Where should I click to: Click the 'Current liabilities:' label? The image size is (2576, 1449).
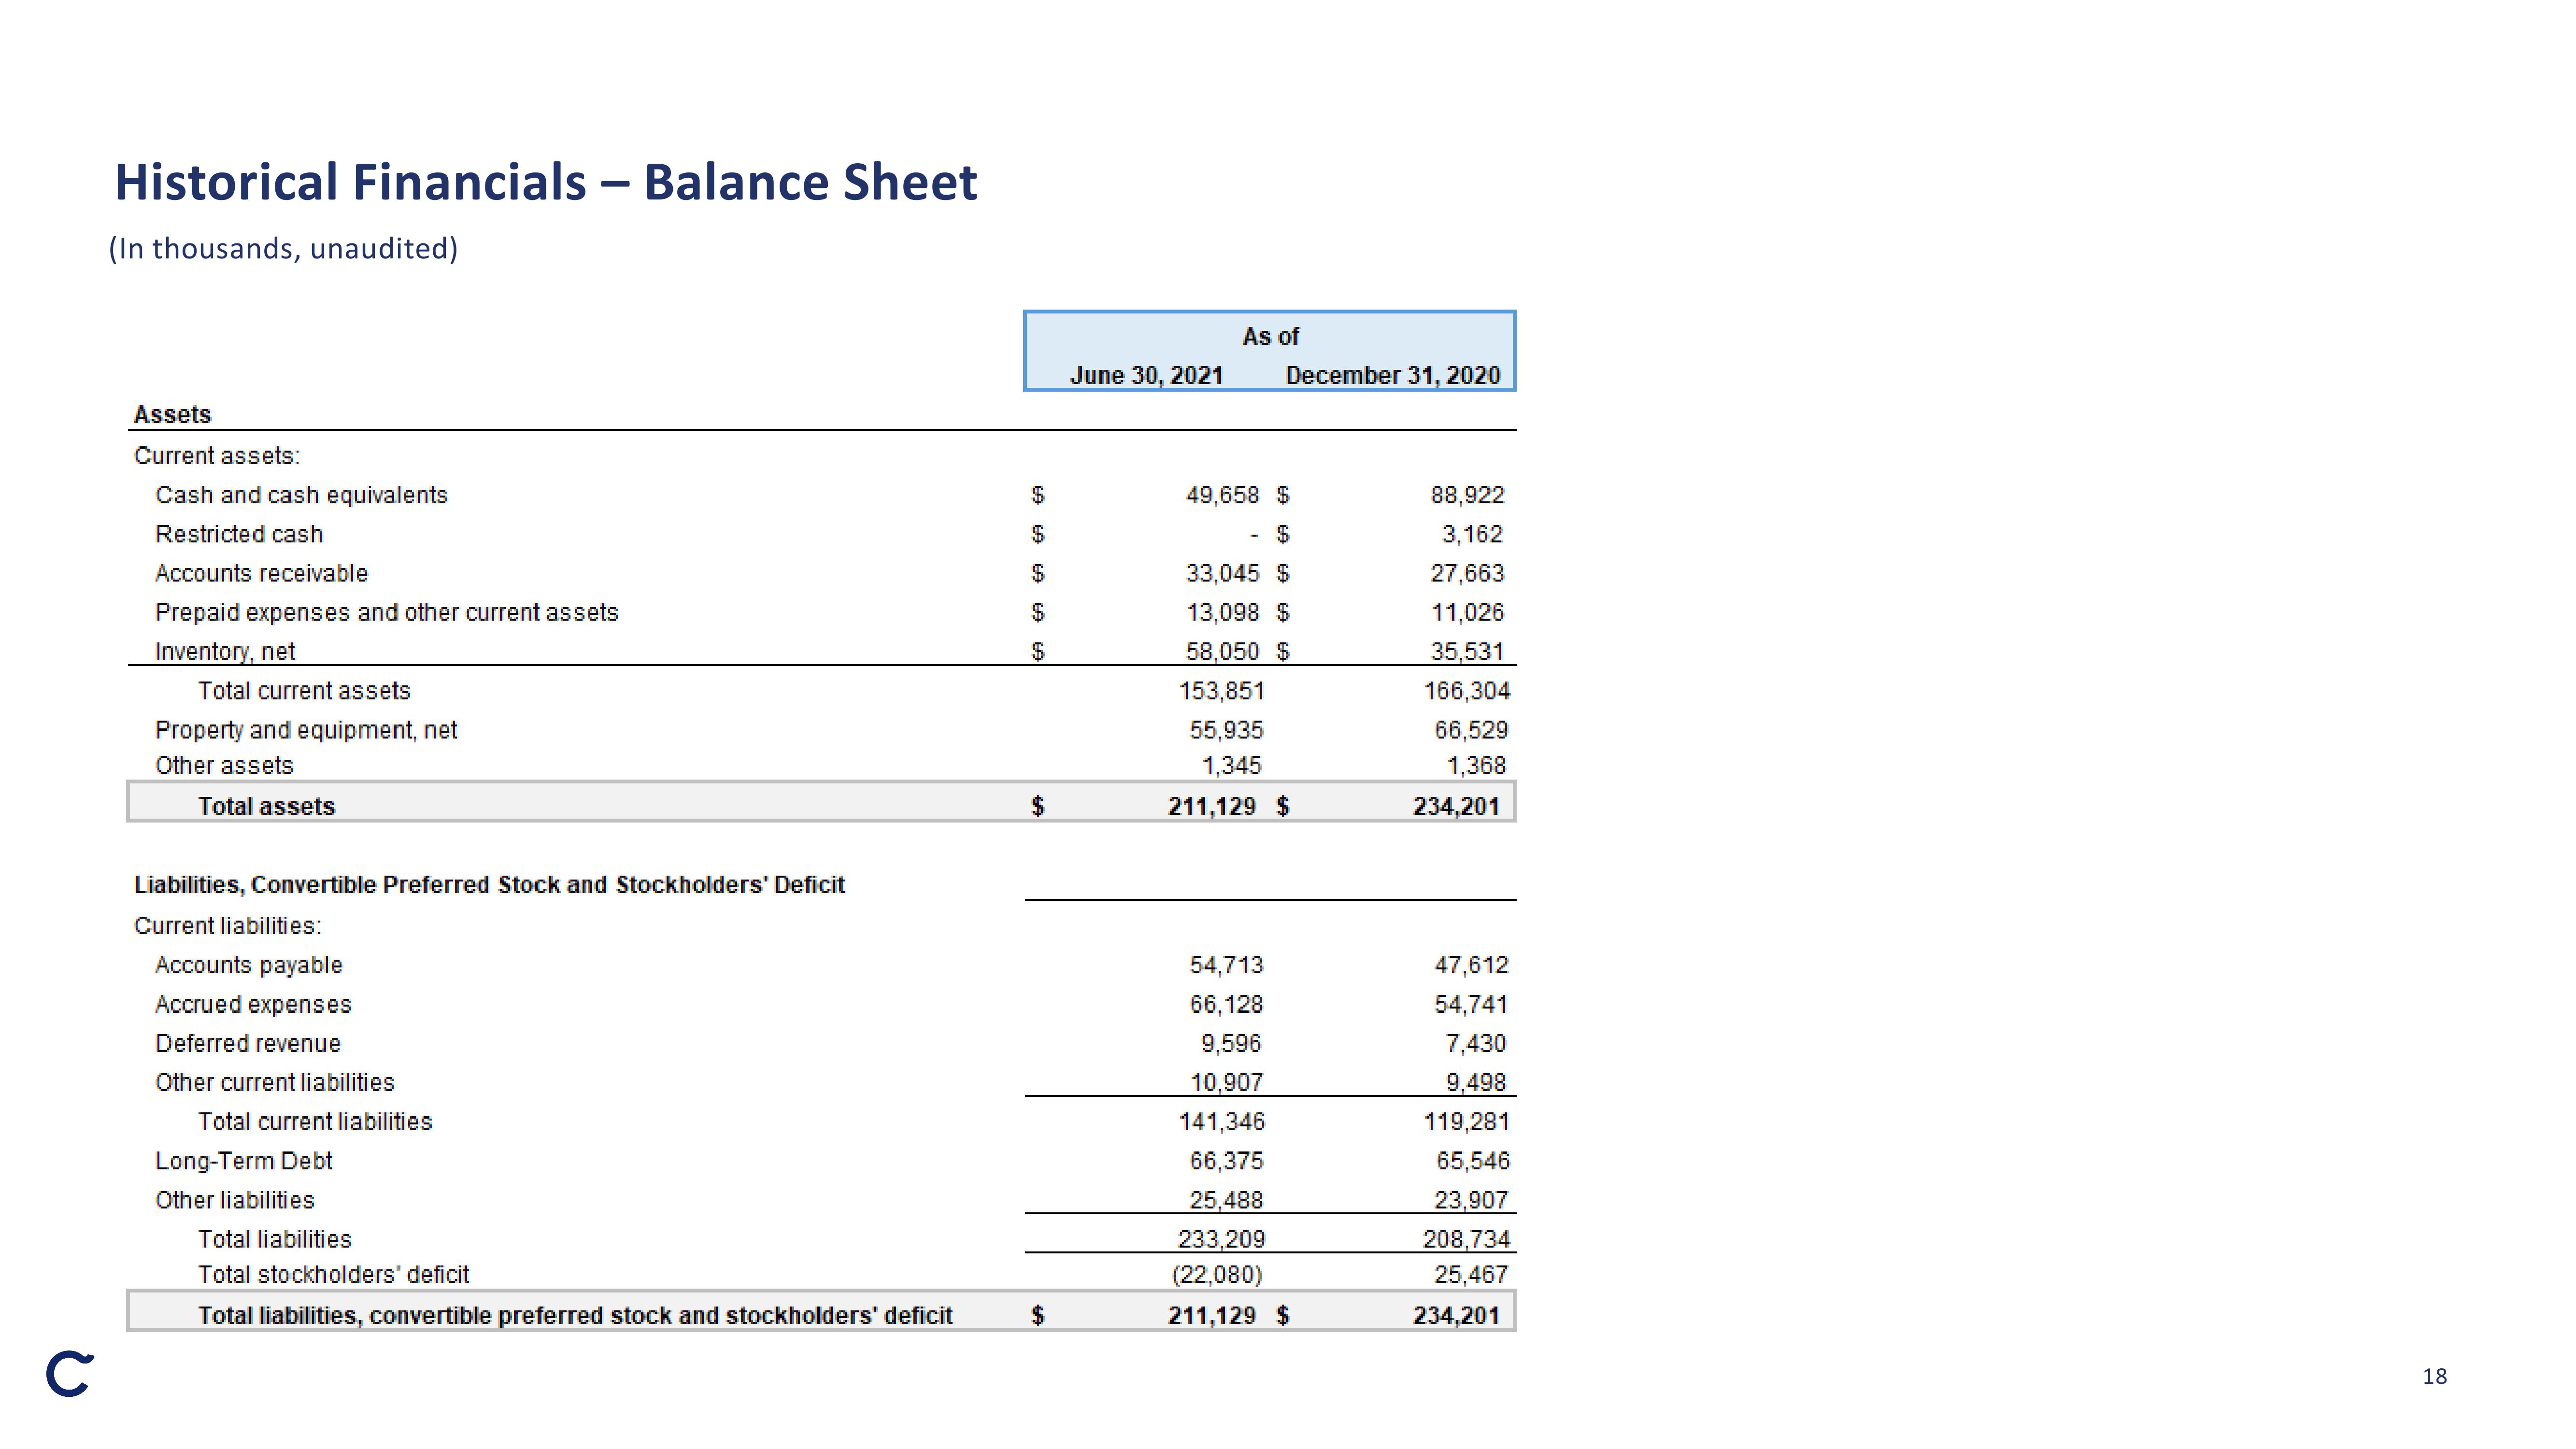(228, 926)
